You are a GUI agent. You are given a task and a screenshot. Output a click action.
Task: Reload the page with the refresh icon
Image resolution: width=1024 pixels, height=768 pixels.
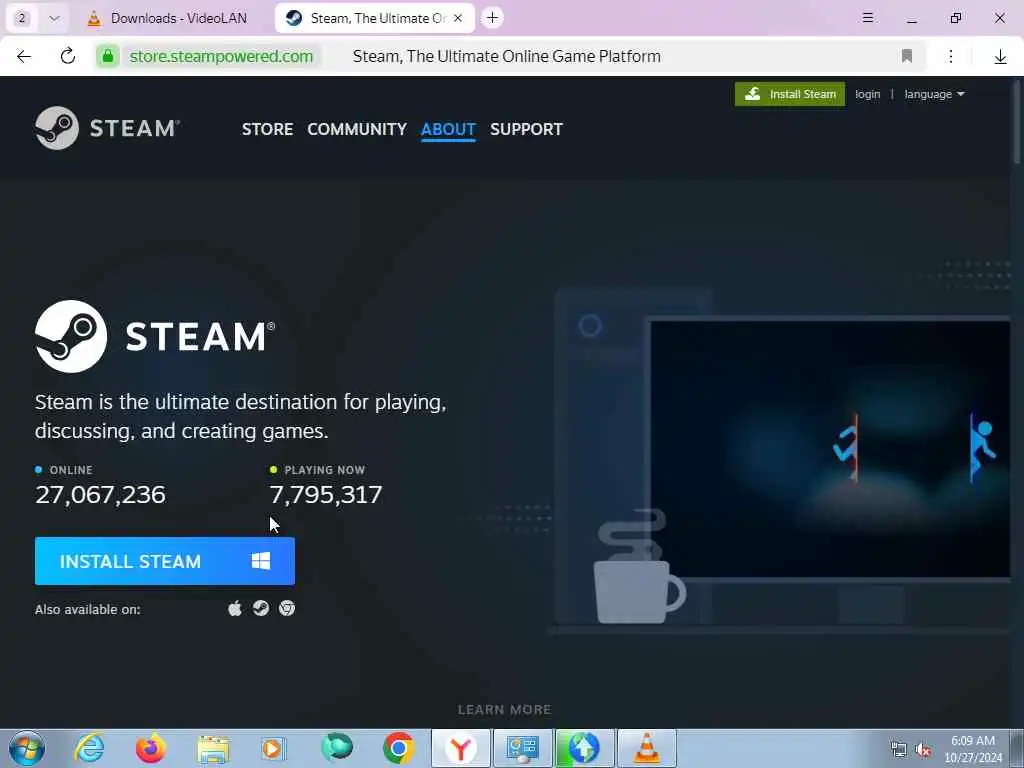click(67, 56)
